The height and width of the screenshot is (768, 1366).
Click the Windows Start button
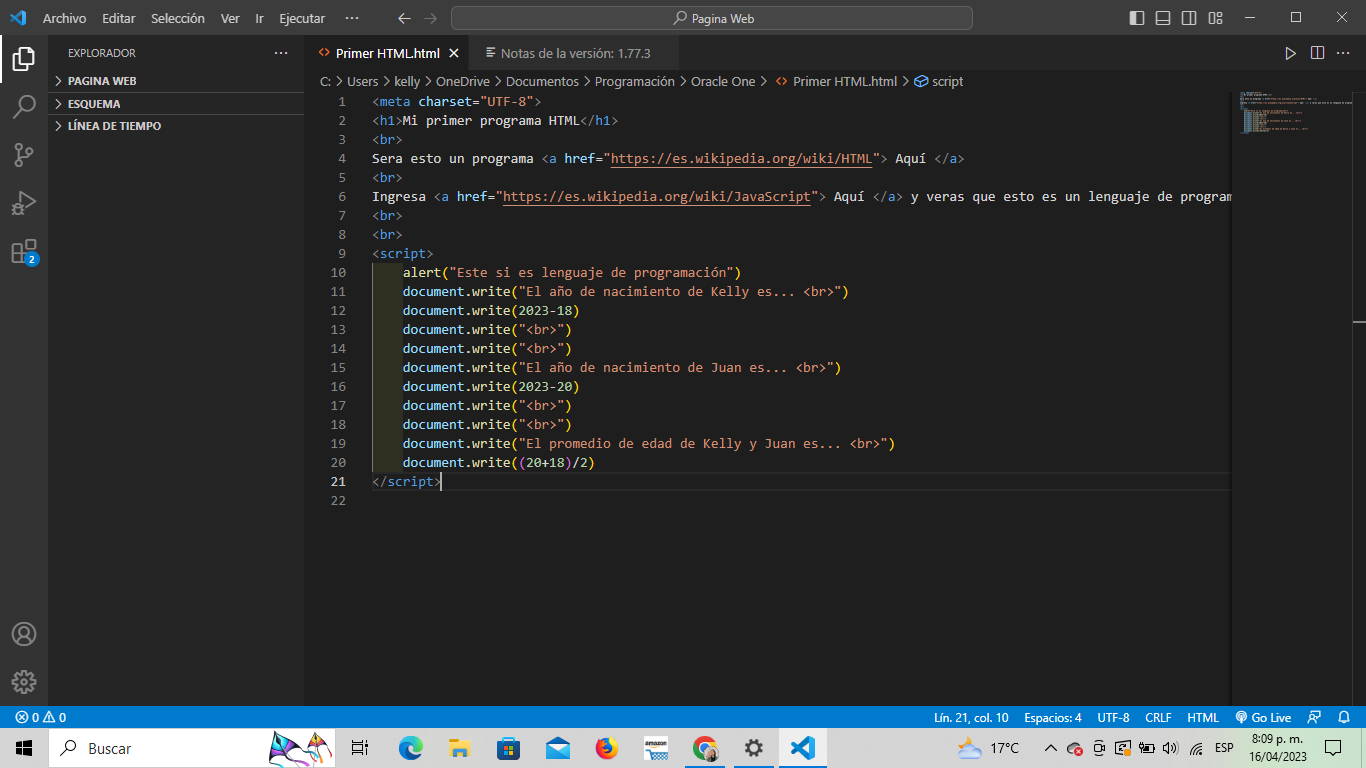[x=24, y=748]
